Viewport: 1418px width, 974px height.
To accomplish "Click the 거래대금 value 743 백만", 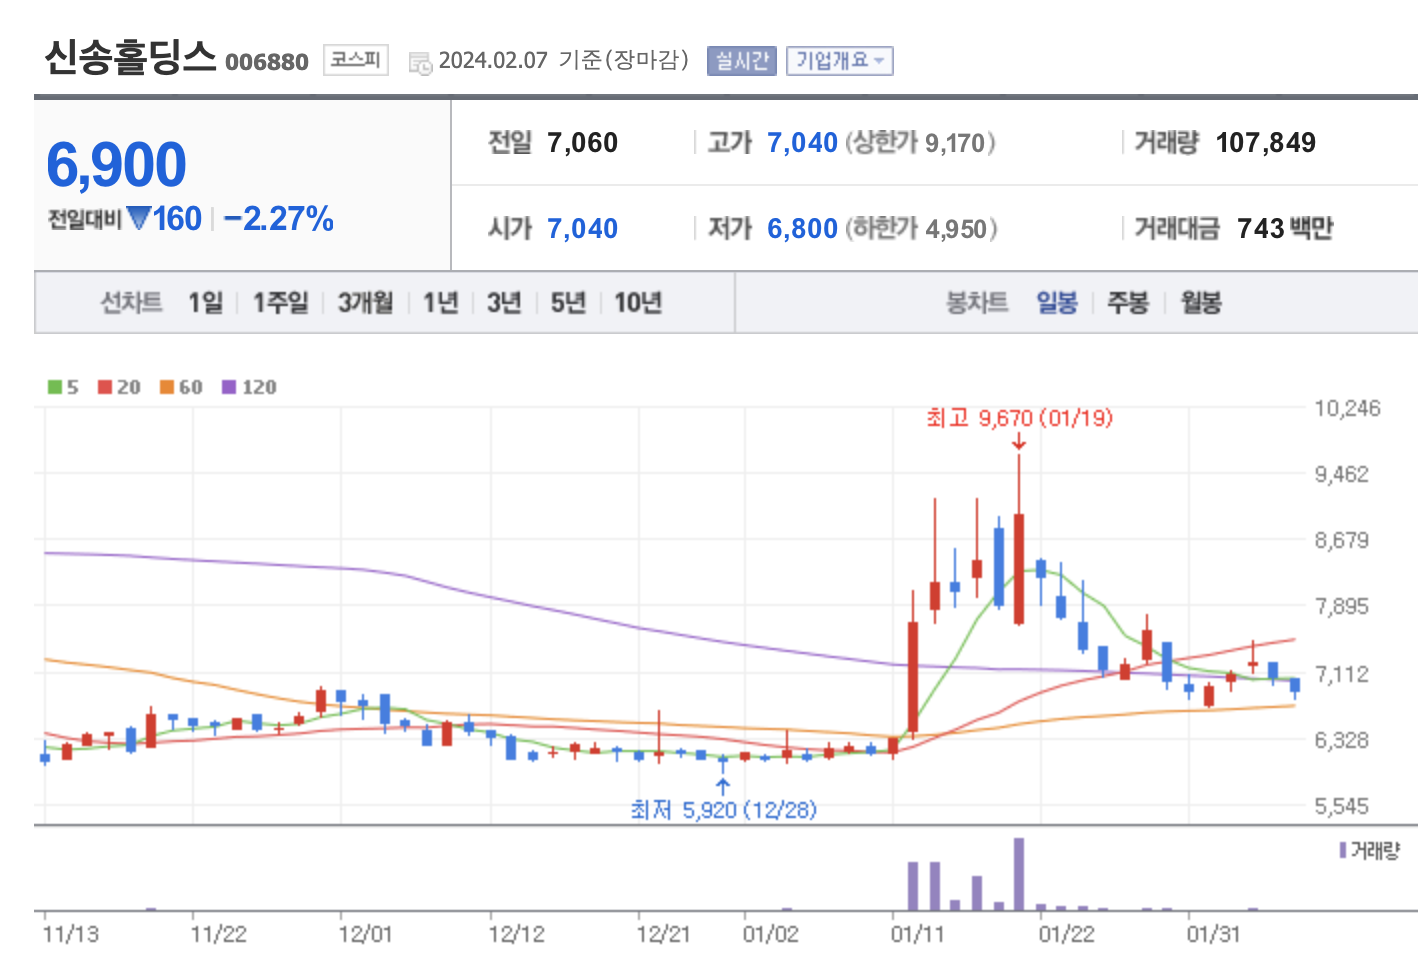I will point(1285,229).
